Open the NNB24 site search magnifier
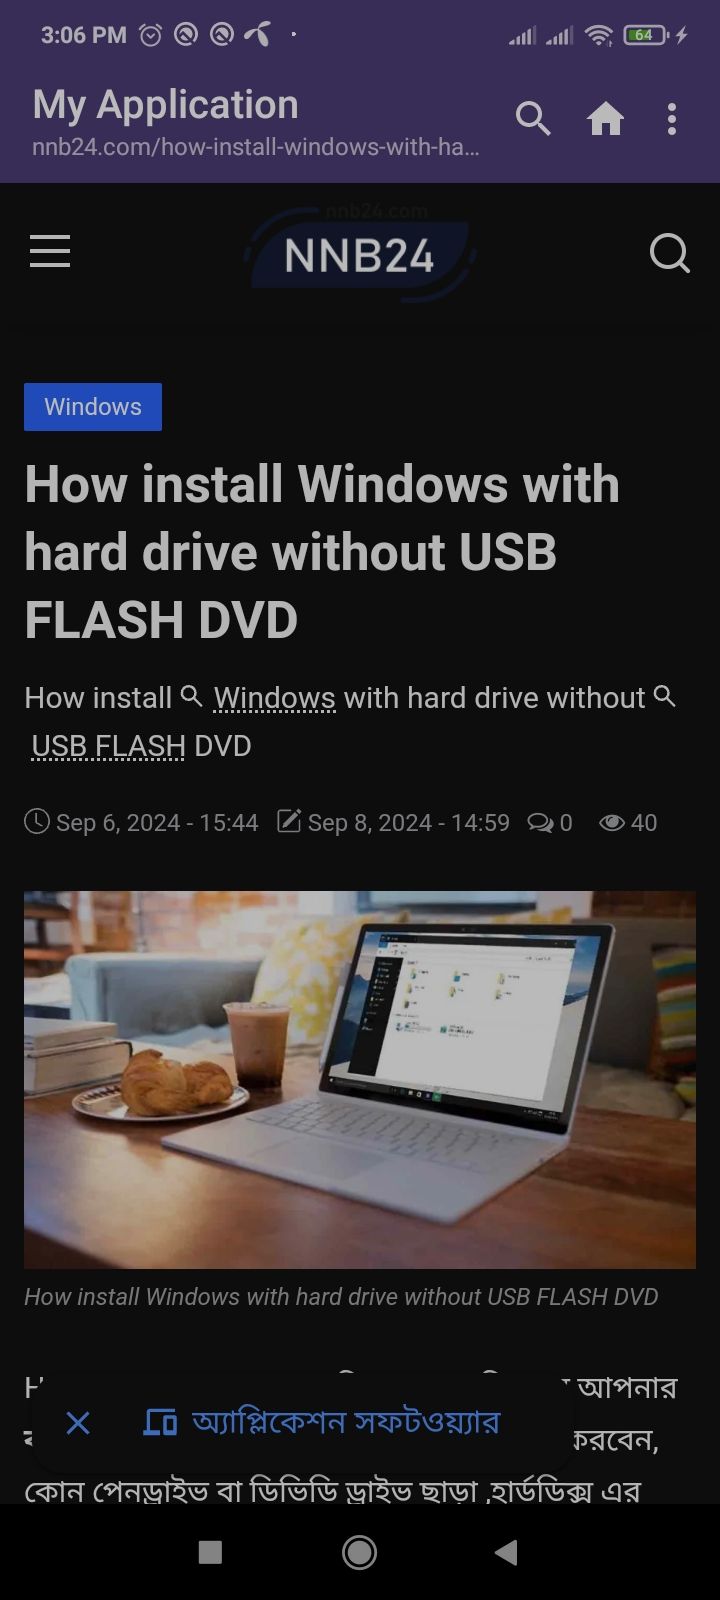Viewport: 720px width, 1600px height. click(670, 253)
